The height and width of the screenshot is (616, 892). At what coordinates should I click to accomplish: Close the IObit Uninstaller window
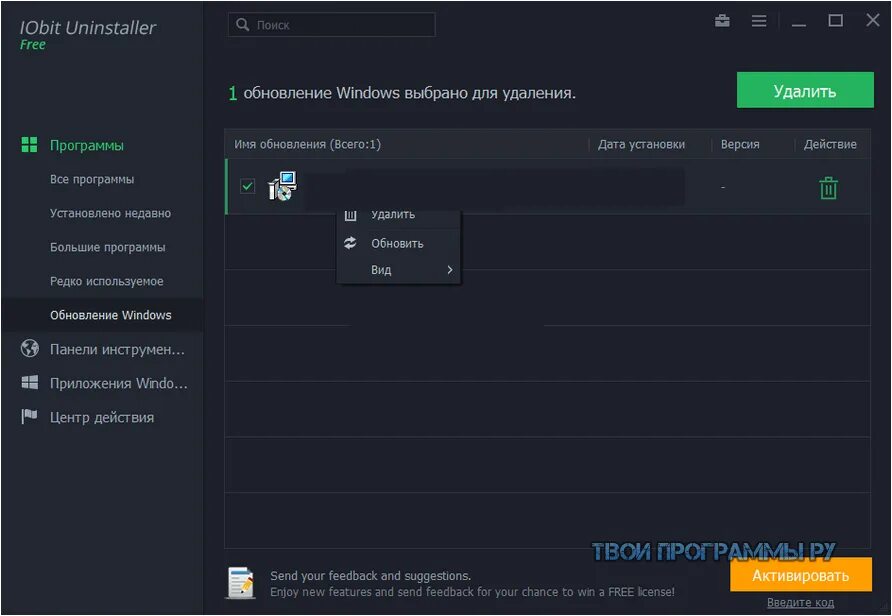pos(873,20)
